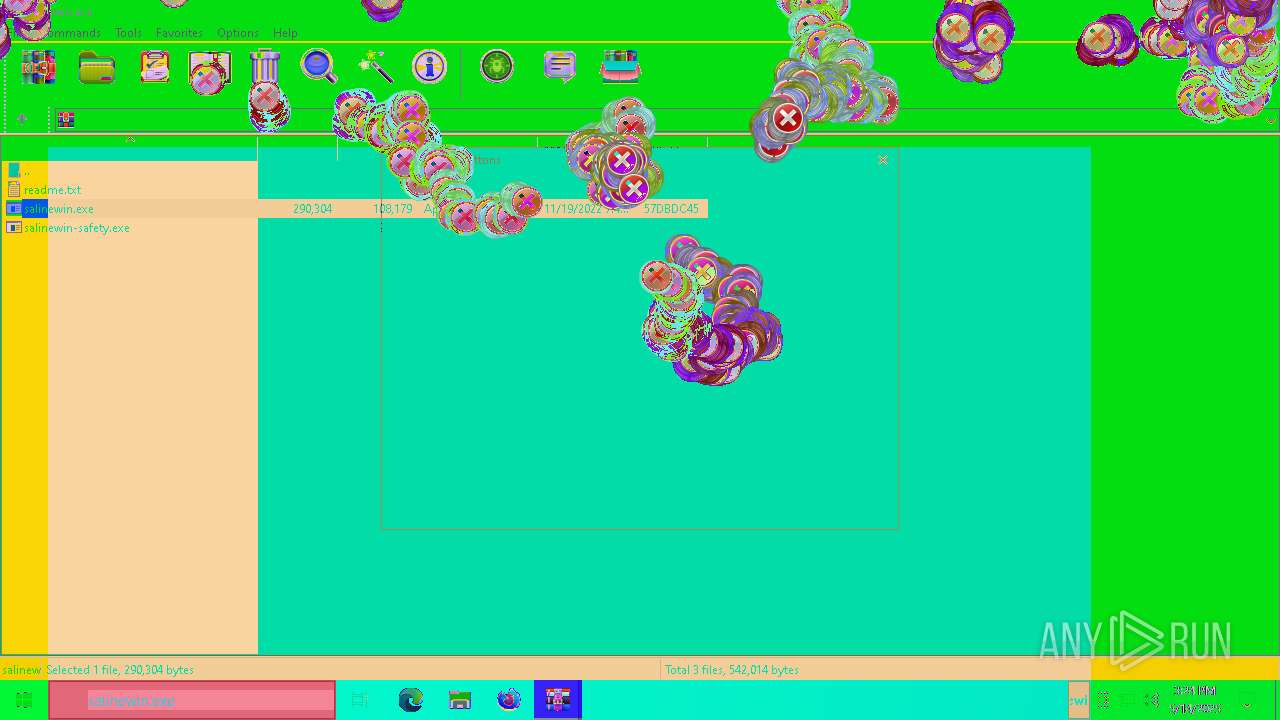Launch the Wizard wand icon
This screenshot has width=1280, height=720.
point(377,67)
